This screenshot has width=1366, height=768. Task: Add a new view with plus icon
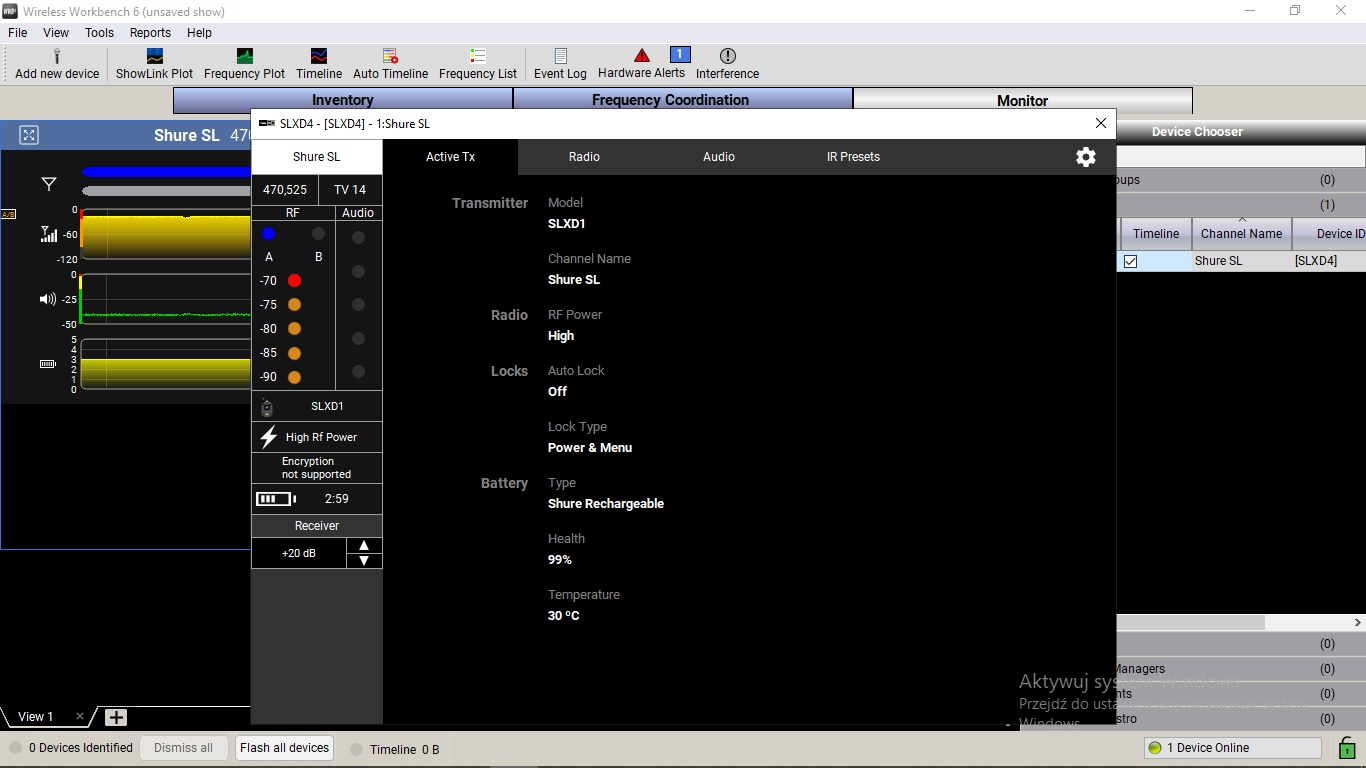coord(116,717)
